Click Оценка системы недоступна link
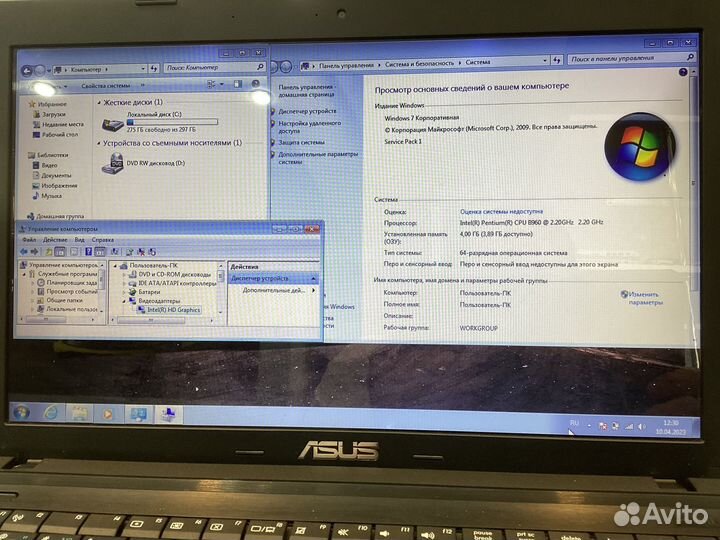720x540 pixels. (x=501, y=212)
